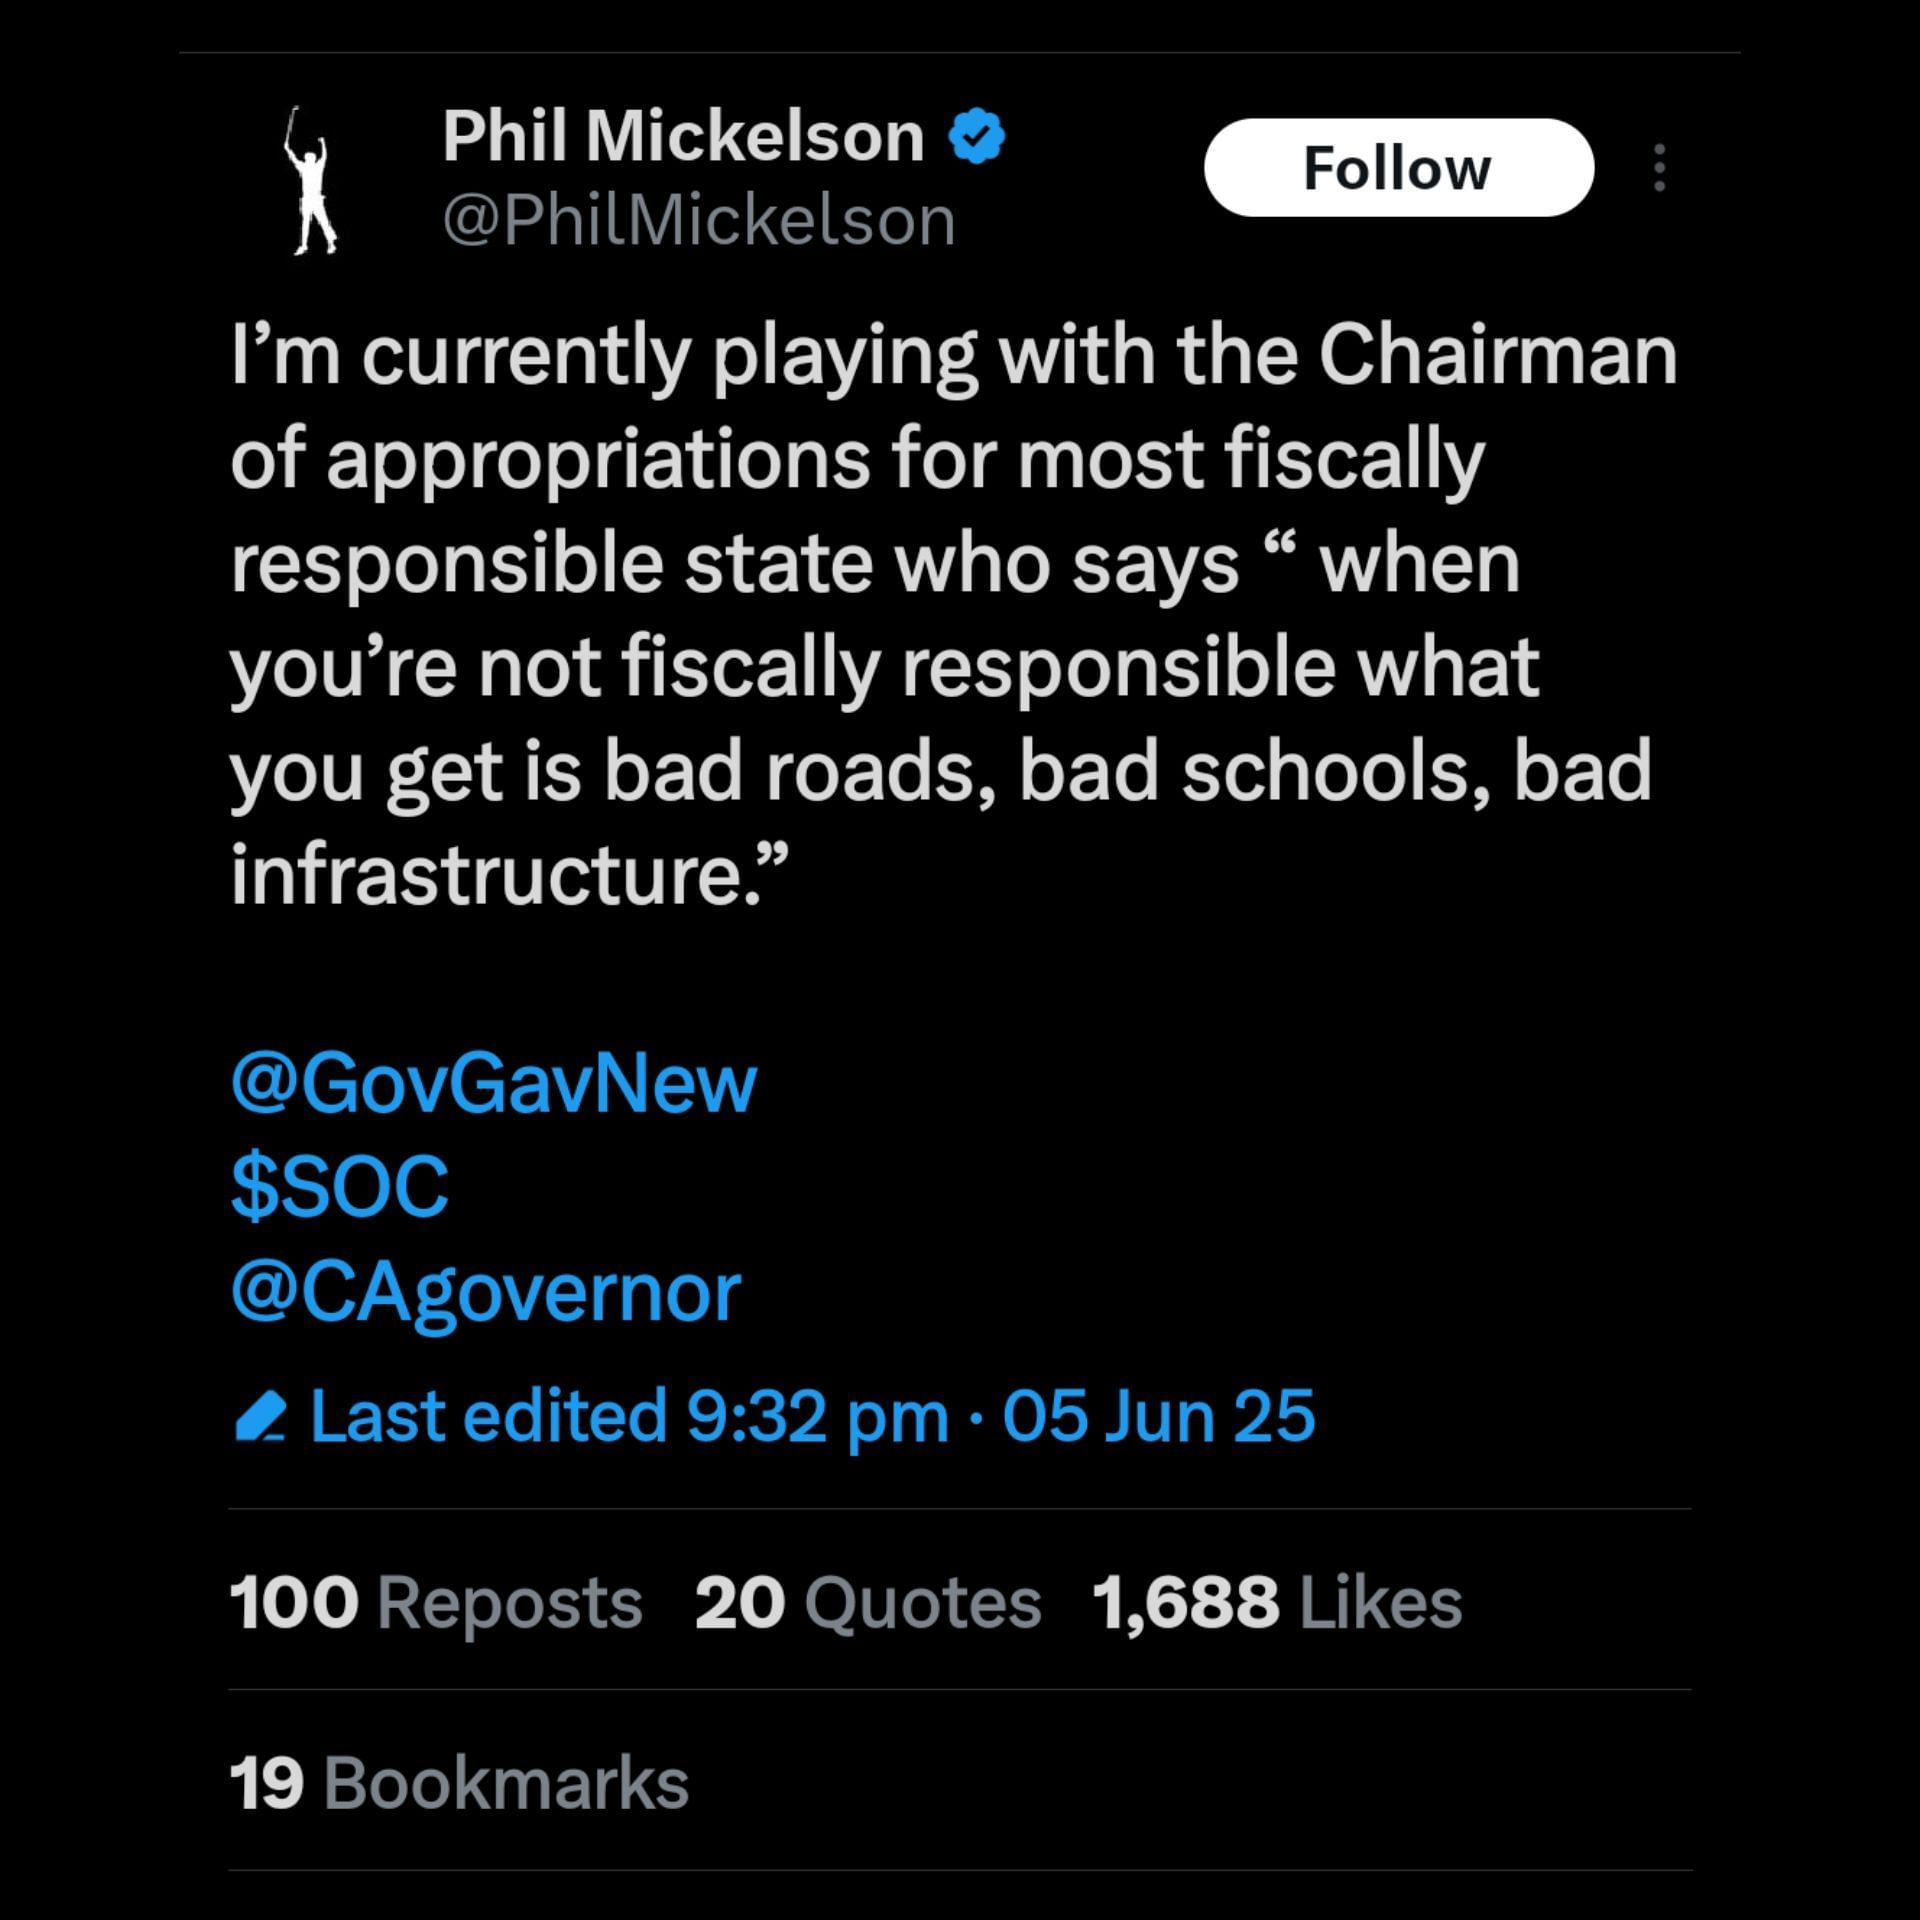The width and height of the screenshot is (1920, 1920).
Task: Click the @PhilMickelson handle
Action: tap(698, 221)
